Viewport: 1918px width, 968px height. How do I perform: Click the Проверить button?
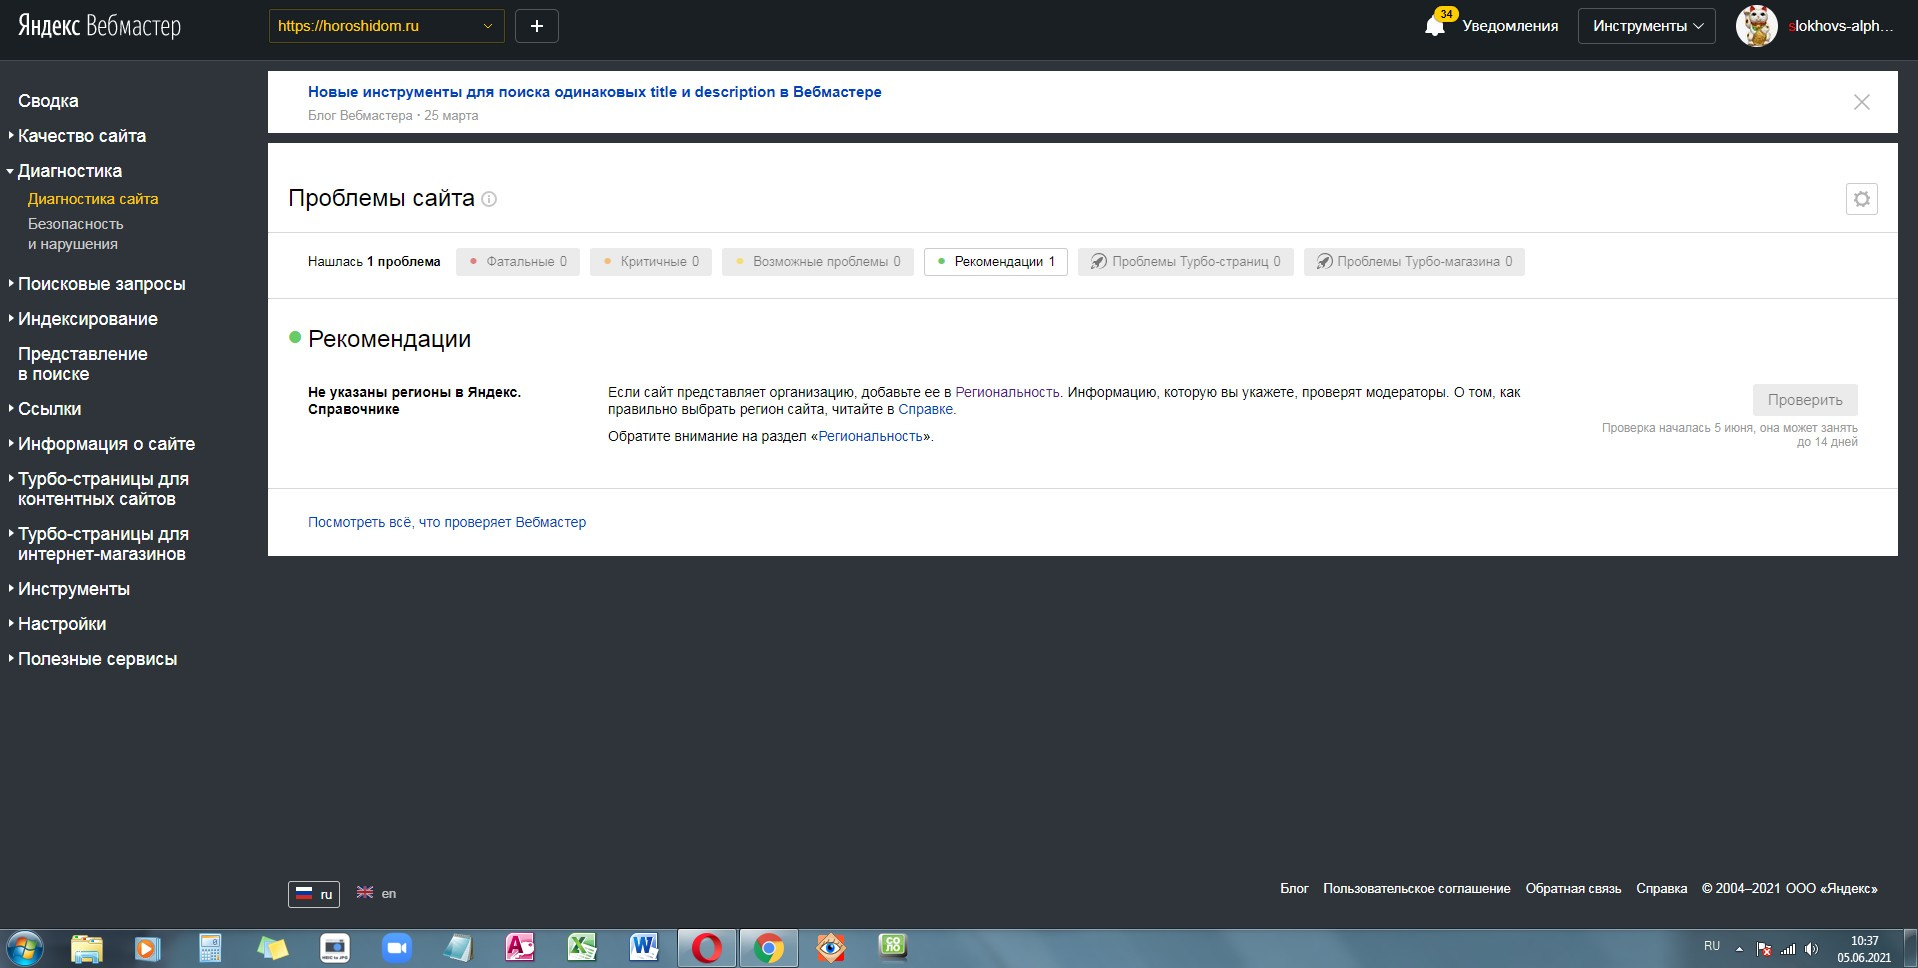coord(1805,400)
